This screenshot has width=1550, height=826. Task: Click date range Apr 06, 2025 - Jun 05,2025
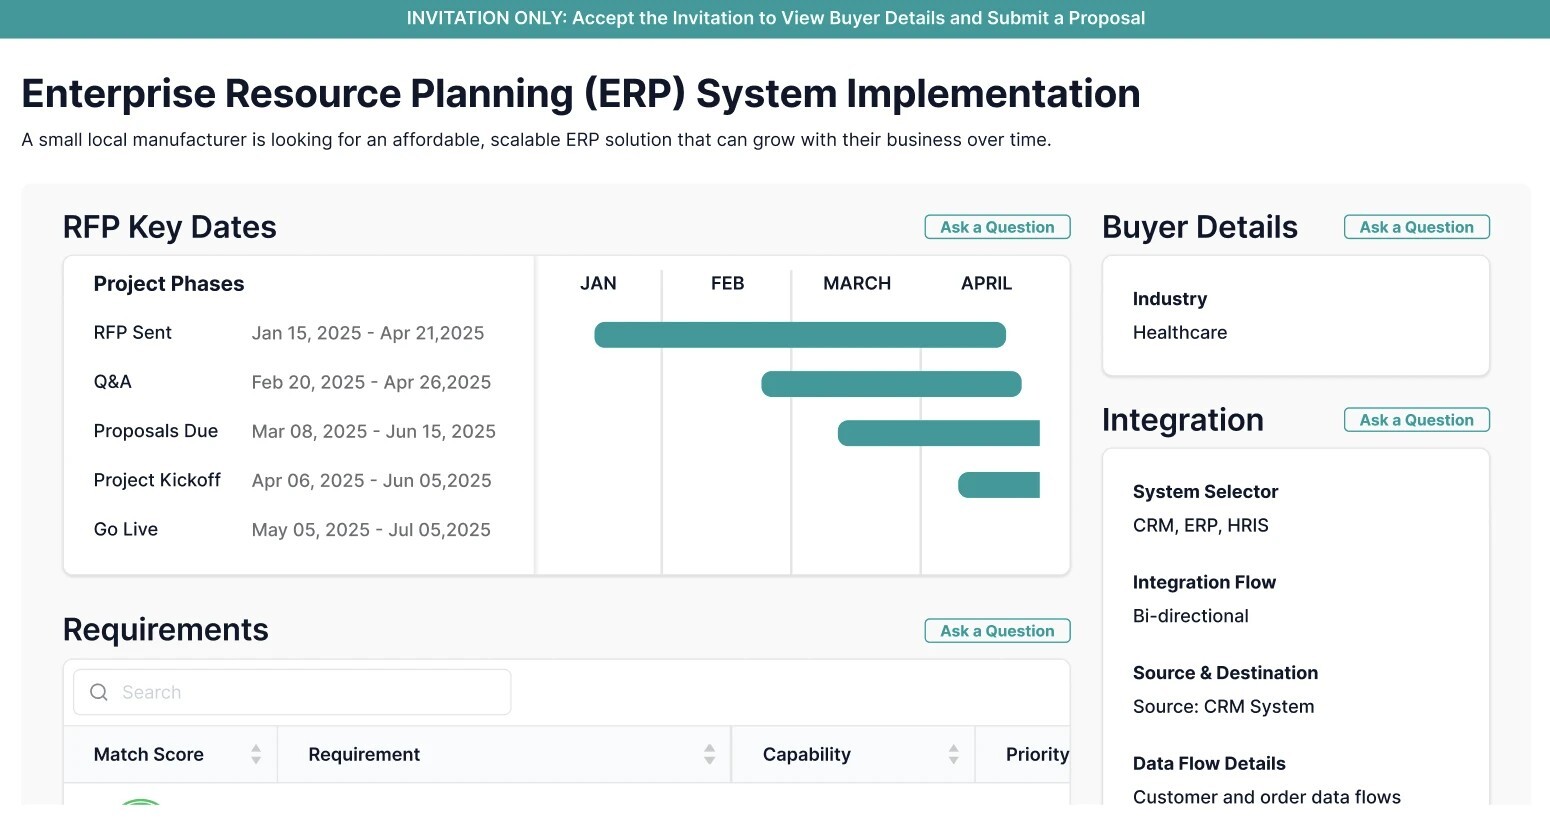372,480
